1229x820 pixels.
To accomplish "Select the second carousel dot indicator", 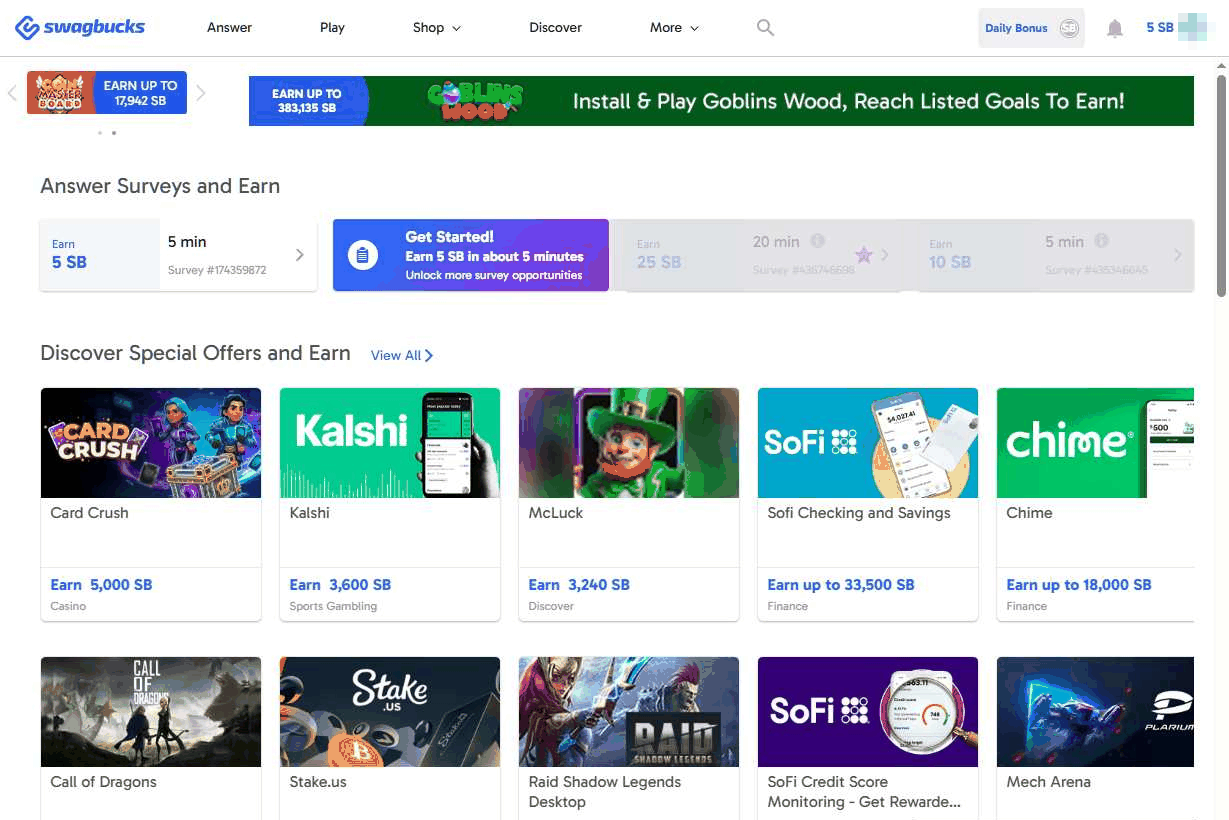I will (114, 132).
